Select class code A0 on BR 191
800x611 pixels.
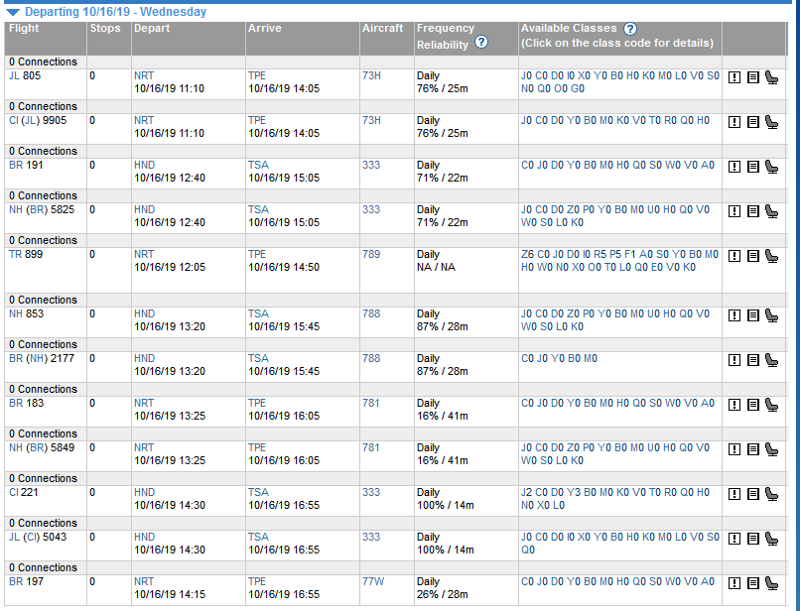pos(708,165)
